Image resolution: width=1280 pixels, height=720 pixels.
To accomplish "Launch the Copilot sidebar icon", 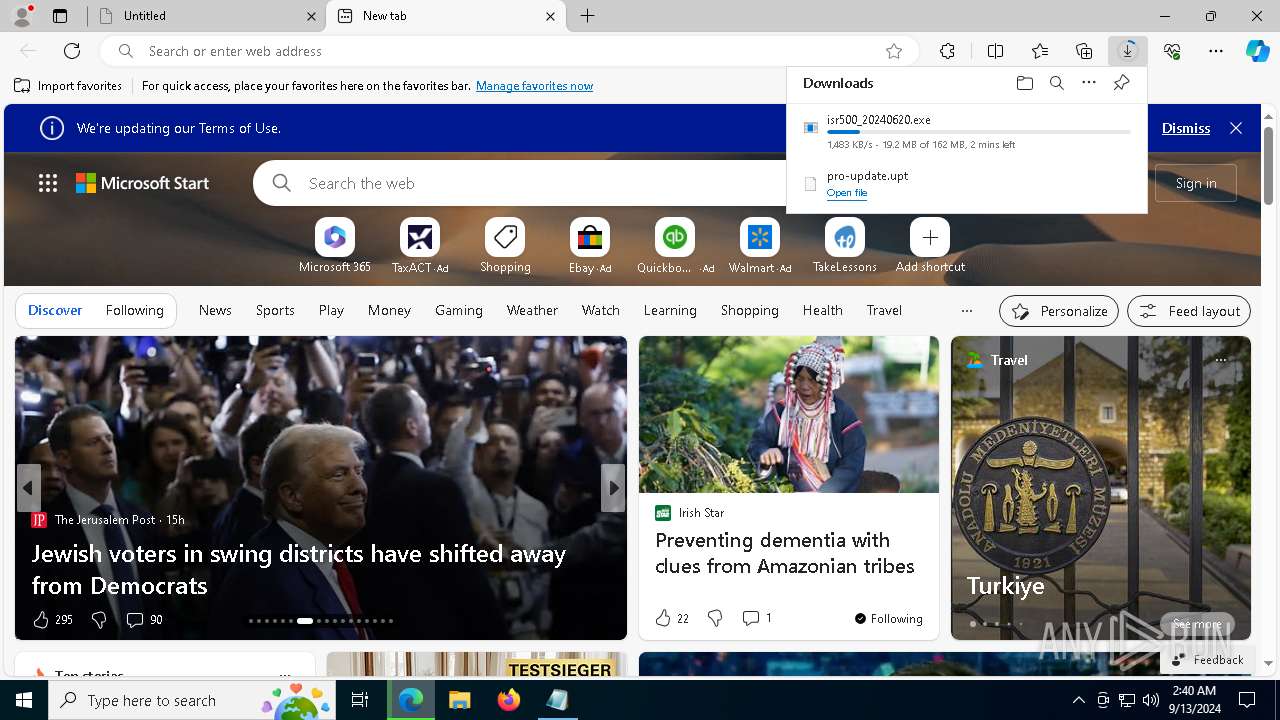I will click(x=1257, y=51).
